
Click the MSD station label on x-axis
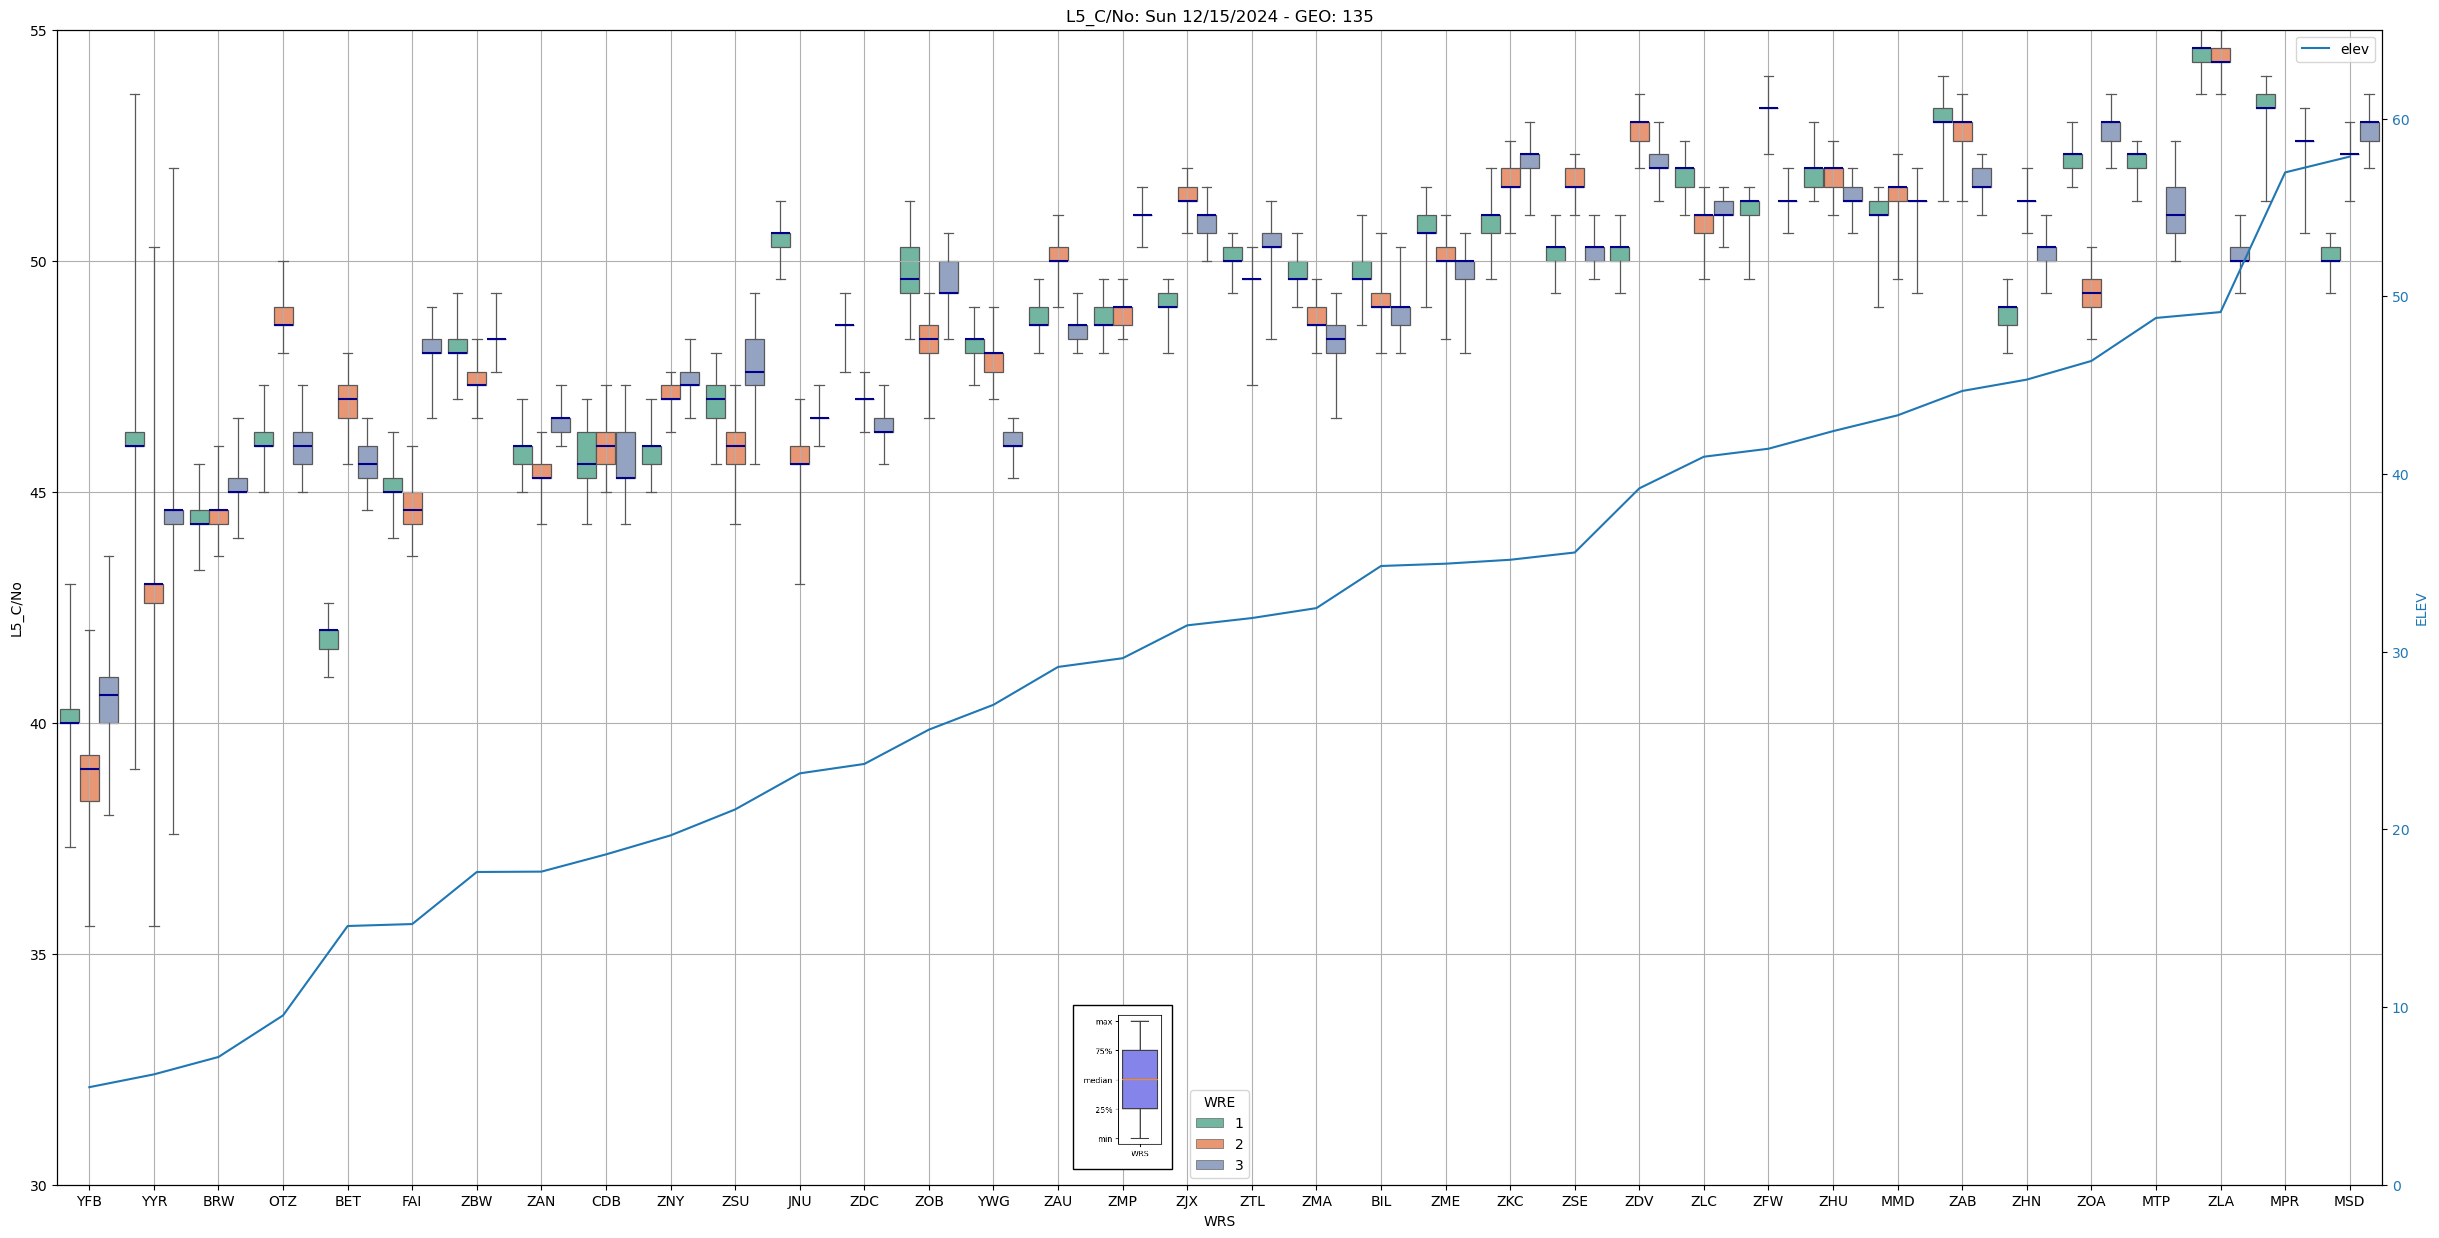(x=2349, y=1201)
